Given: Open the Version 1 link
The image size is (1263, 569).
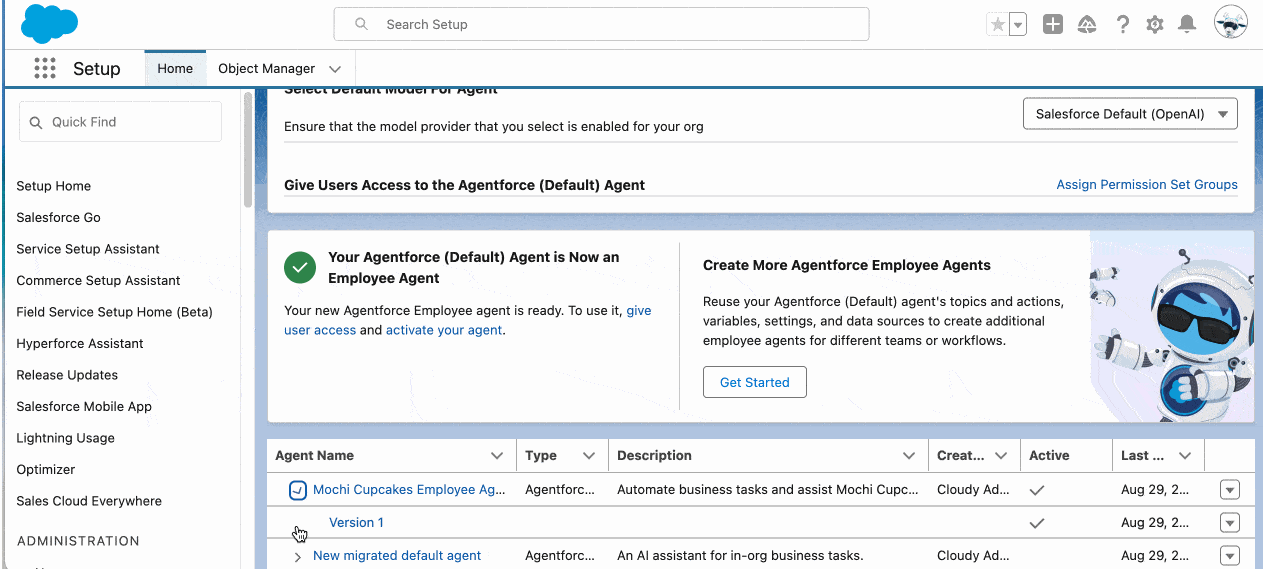Looking at the screenshot, I should [x=356, y=523].
